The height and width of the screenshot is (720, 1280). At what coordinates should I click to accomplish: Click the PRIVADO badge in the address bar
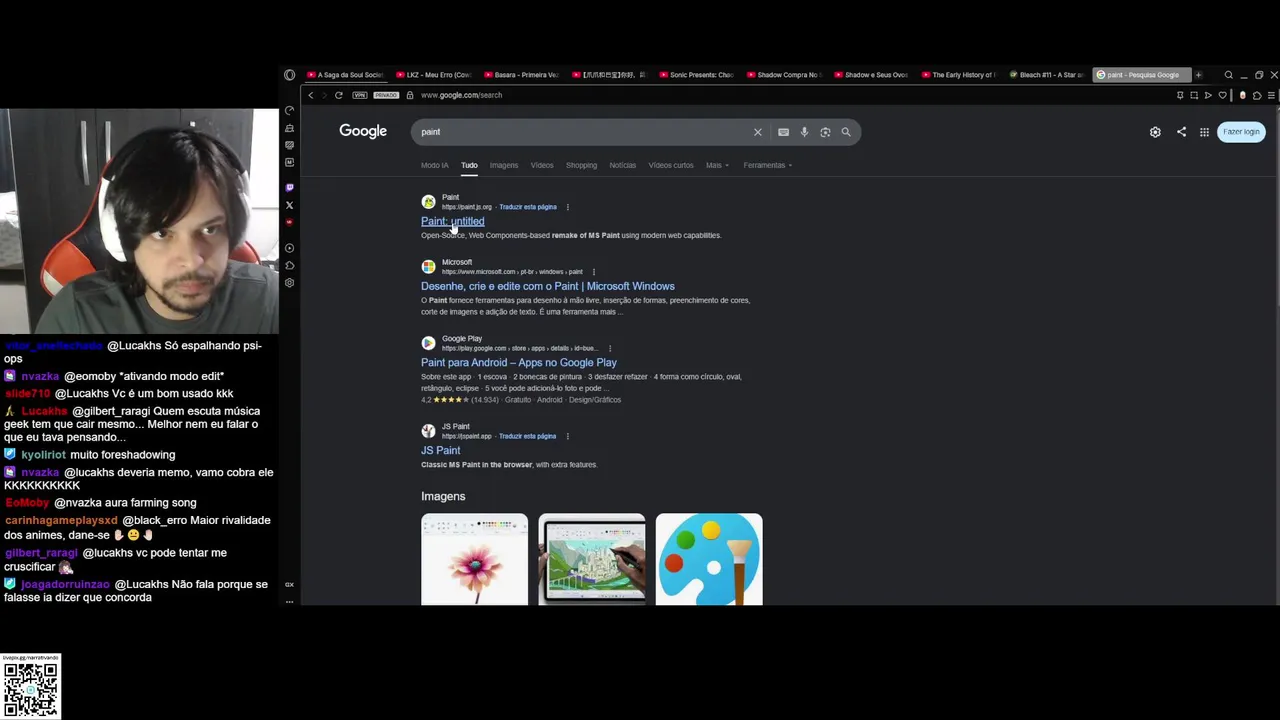386,95
